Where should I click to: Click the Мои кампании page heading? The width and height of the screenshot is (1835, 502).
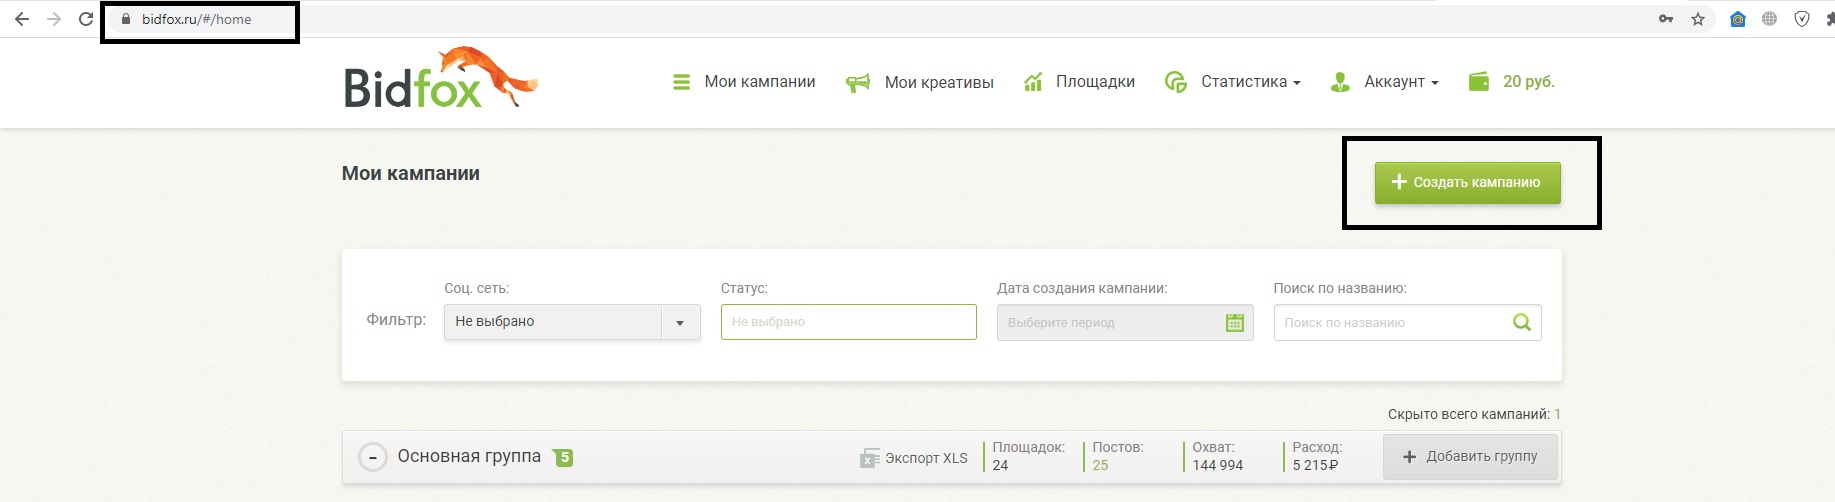pyautogui.click(x=411, y=173)
